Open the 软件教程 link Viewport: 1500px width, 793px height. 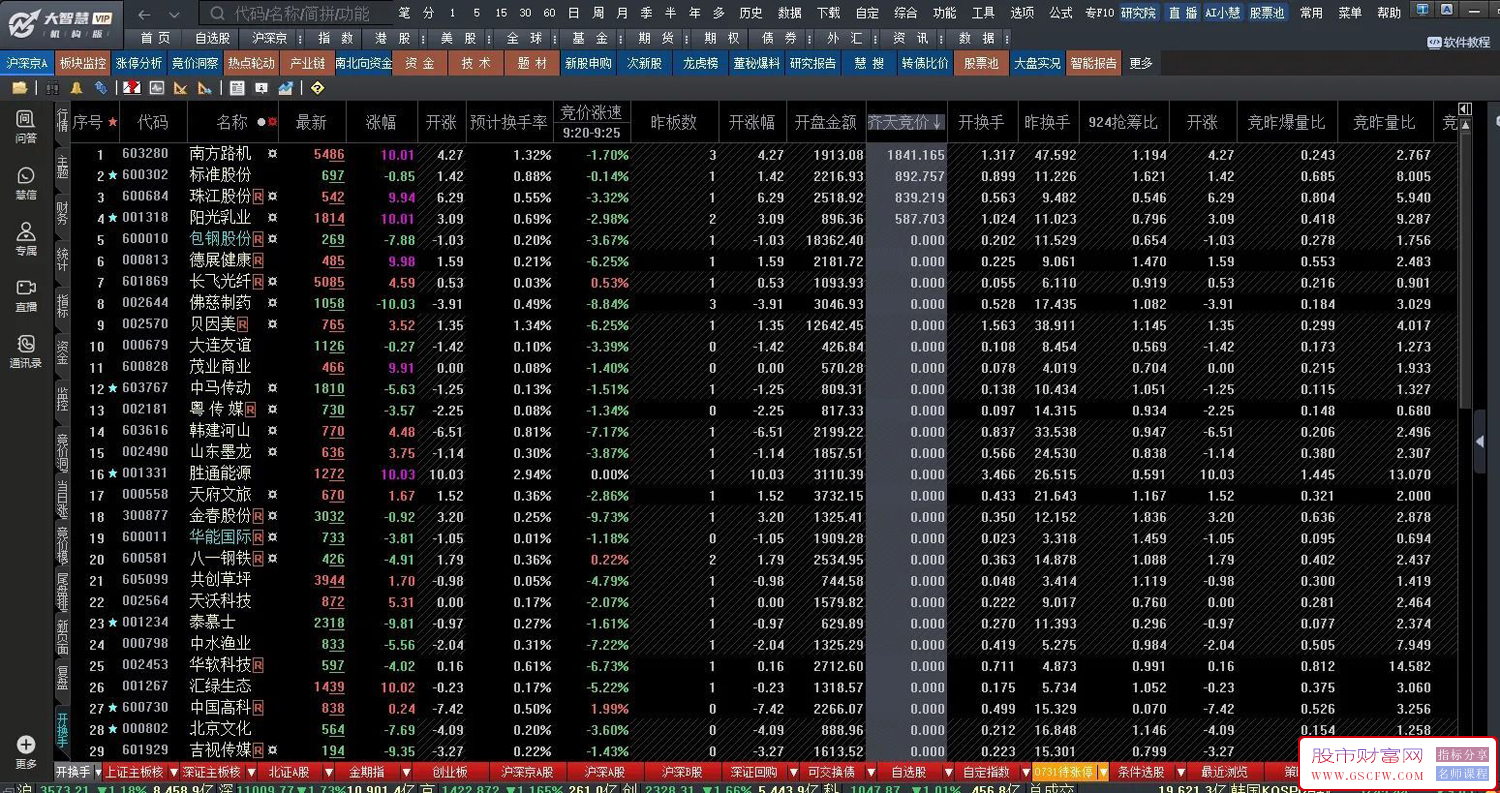1458,42
